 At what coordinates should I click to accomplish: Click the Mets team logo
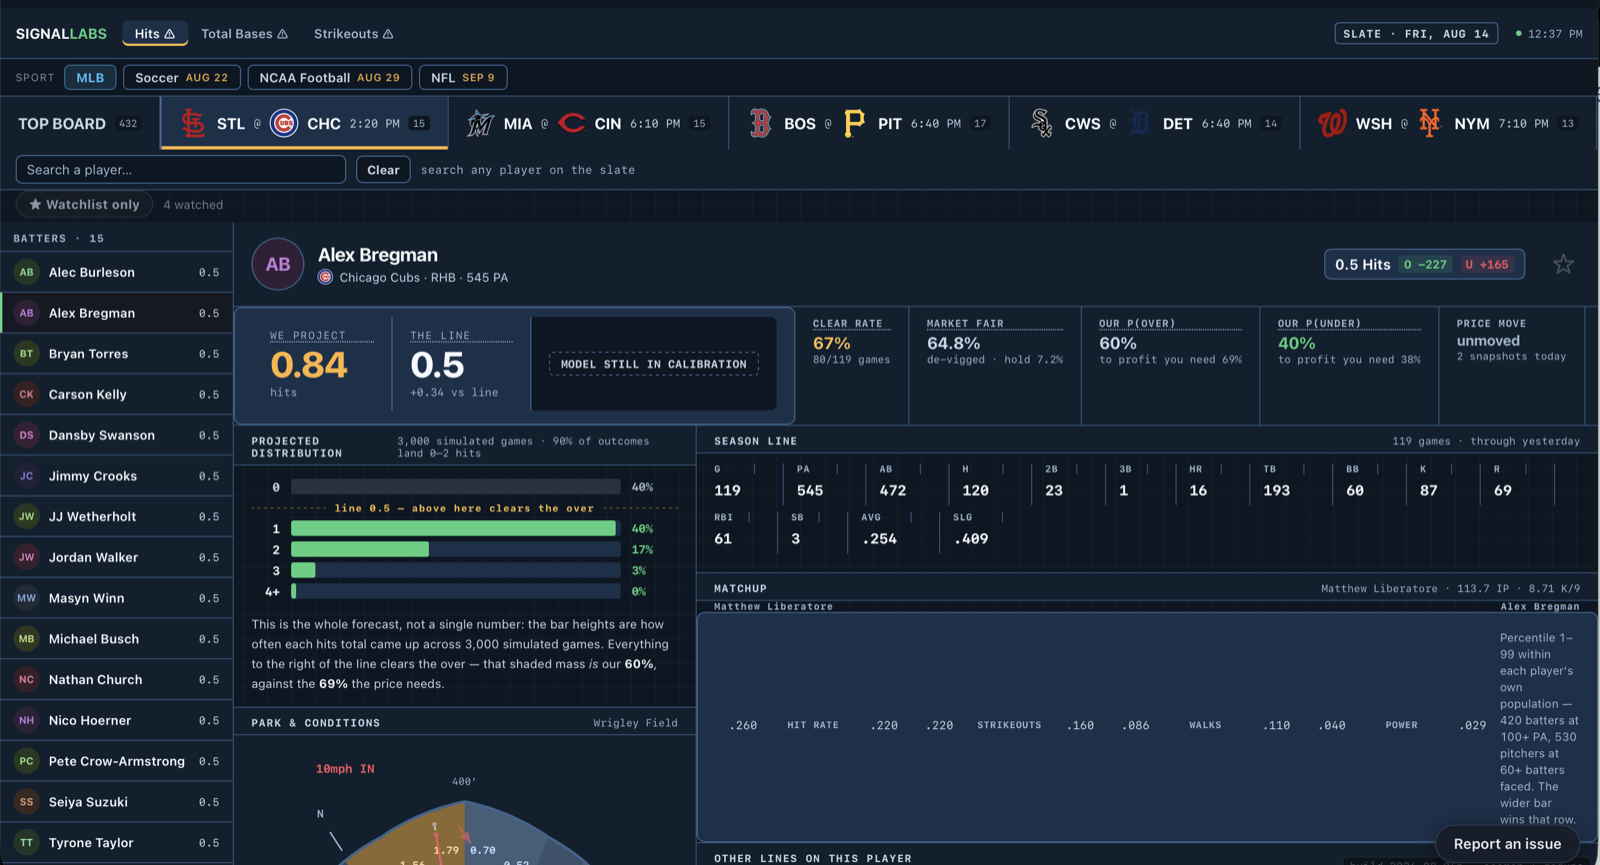click(1430, 124)
